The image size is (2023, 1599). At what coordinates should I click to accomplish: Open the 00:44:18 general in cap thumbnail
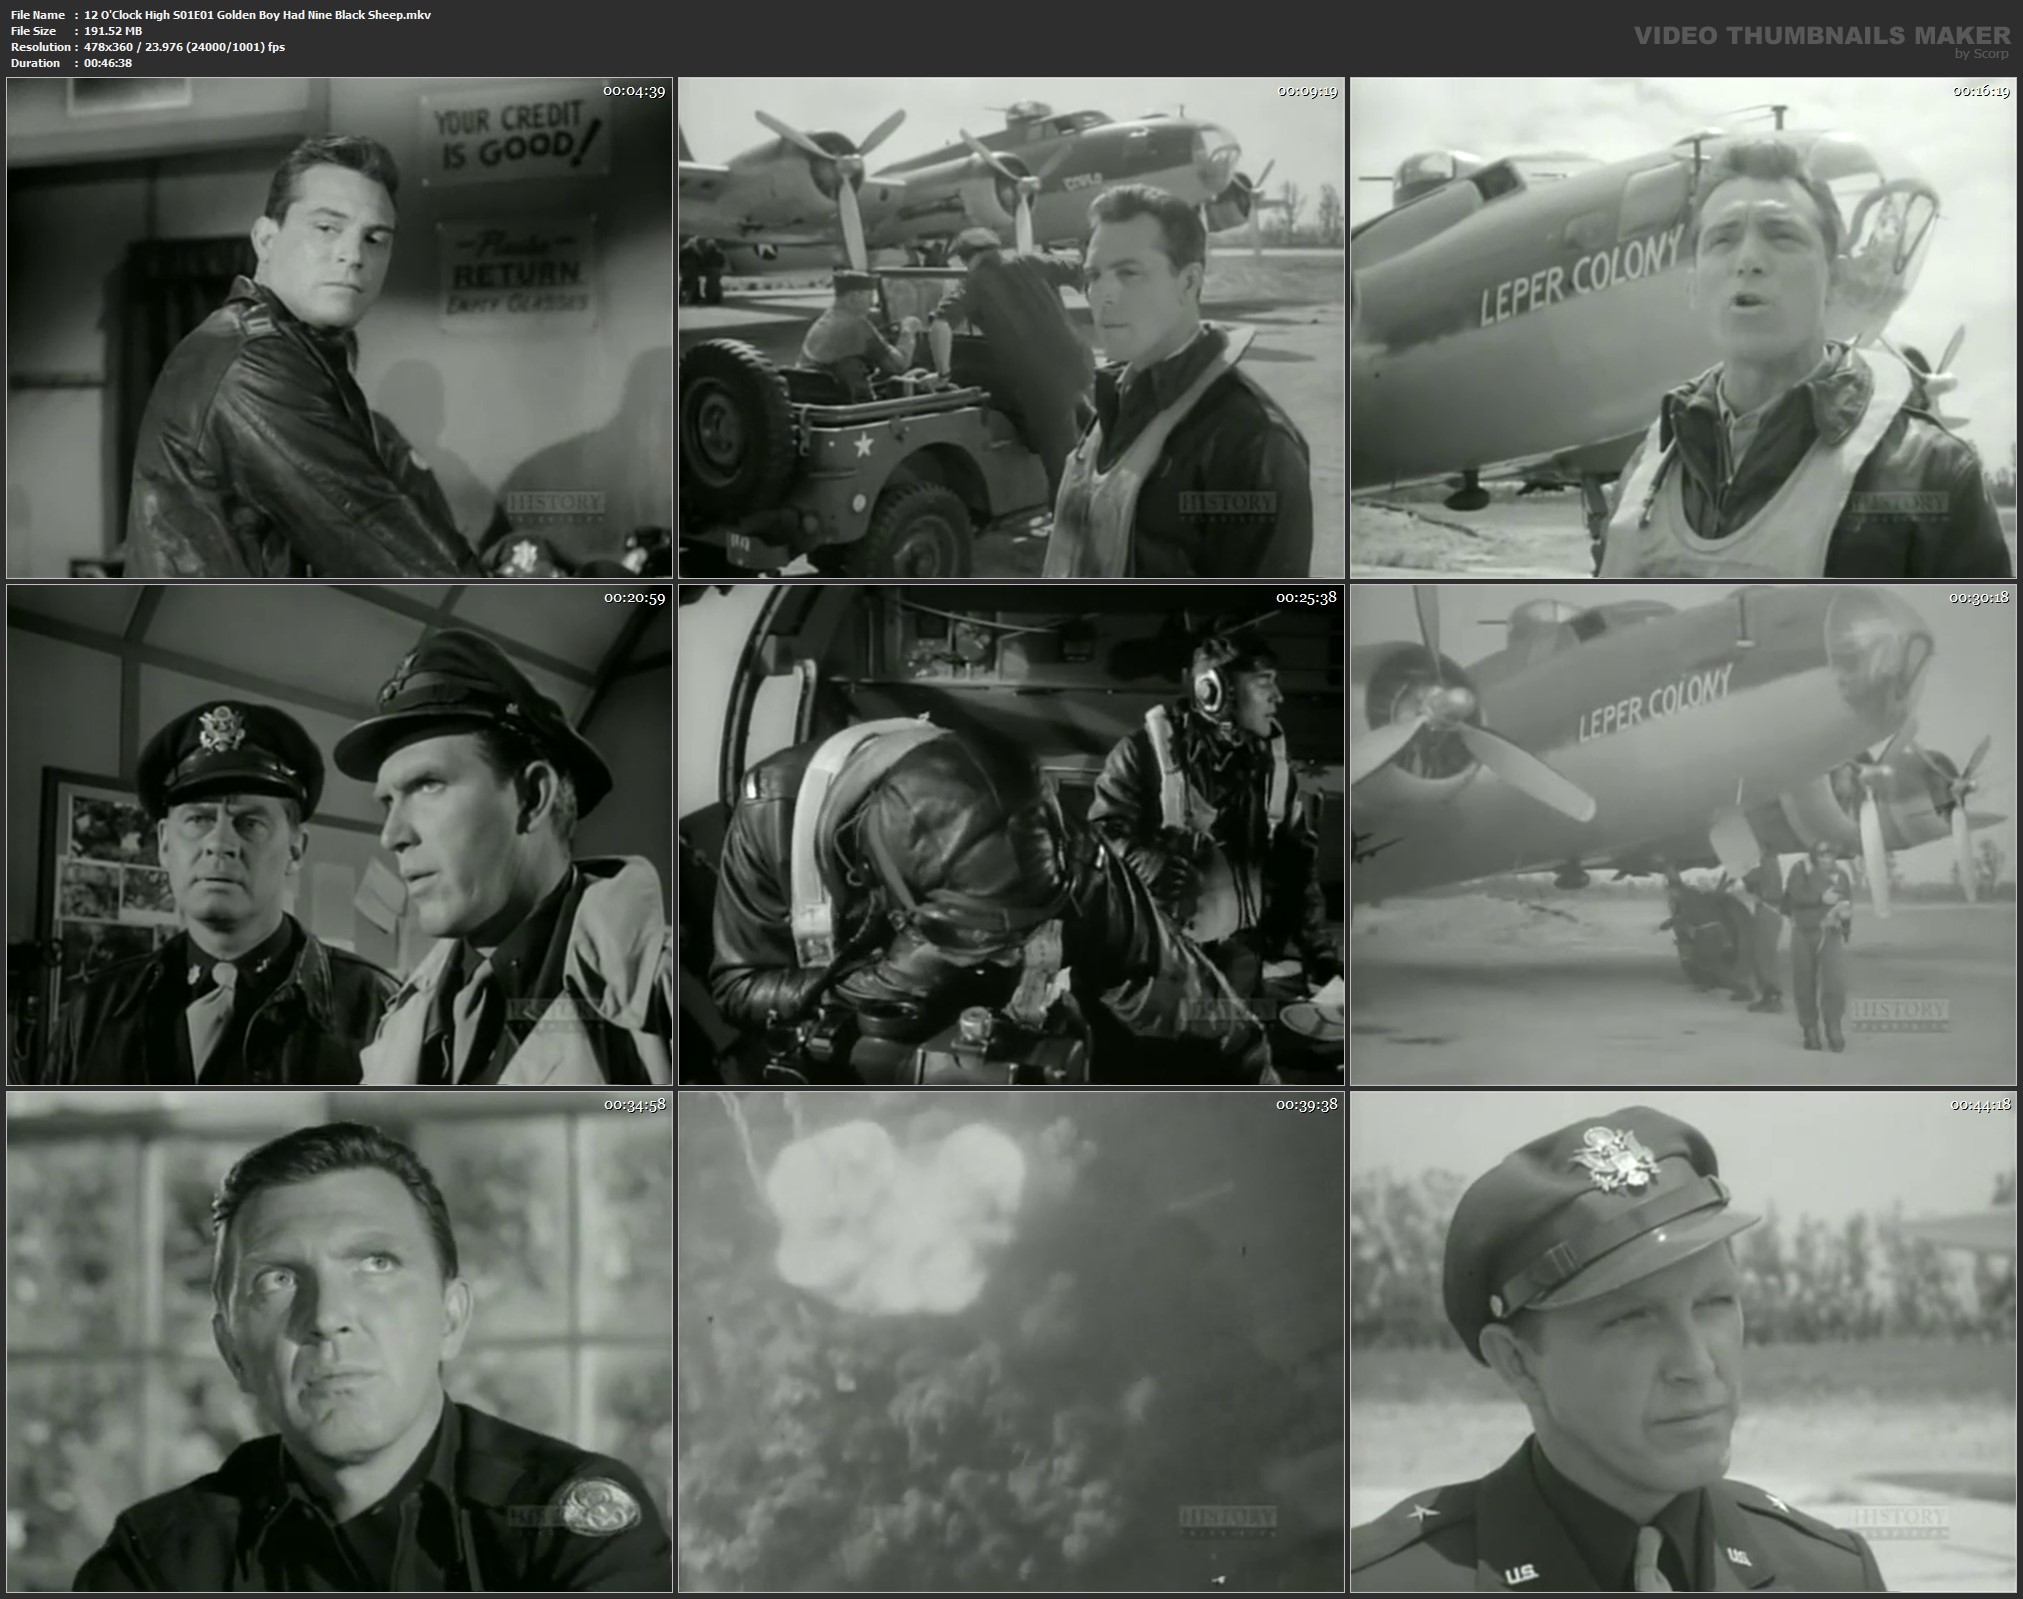1683,1342
